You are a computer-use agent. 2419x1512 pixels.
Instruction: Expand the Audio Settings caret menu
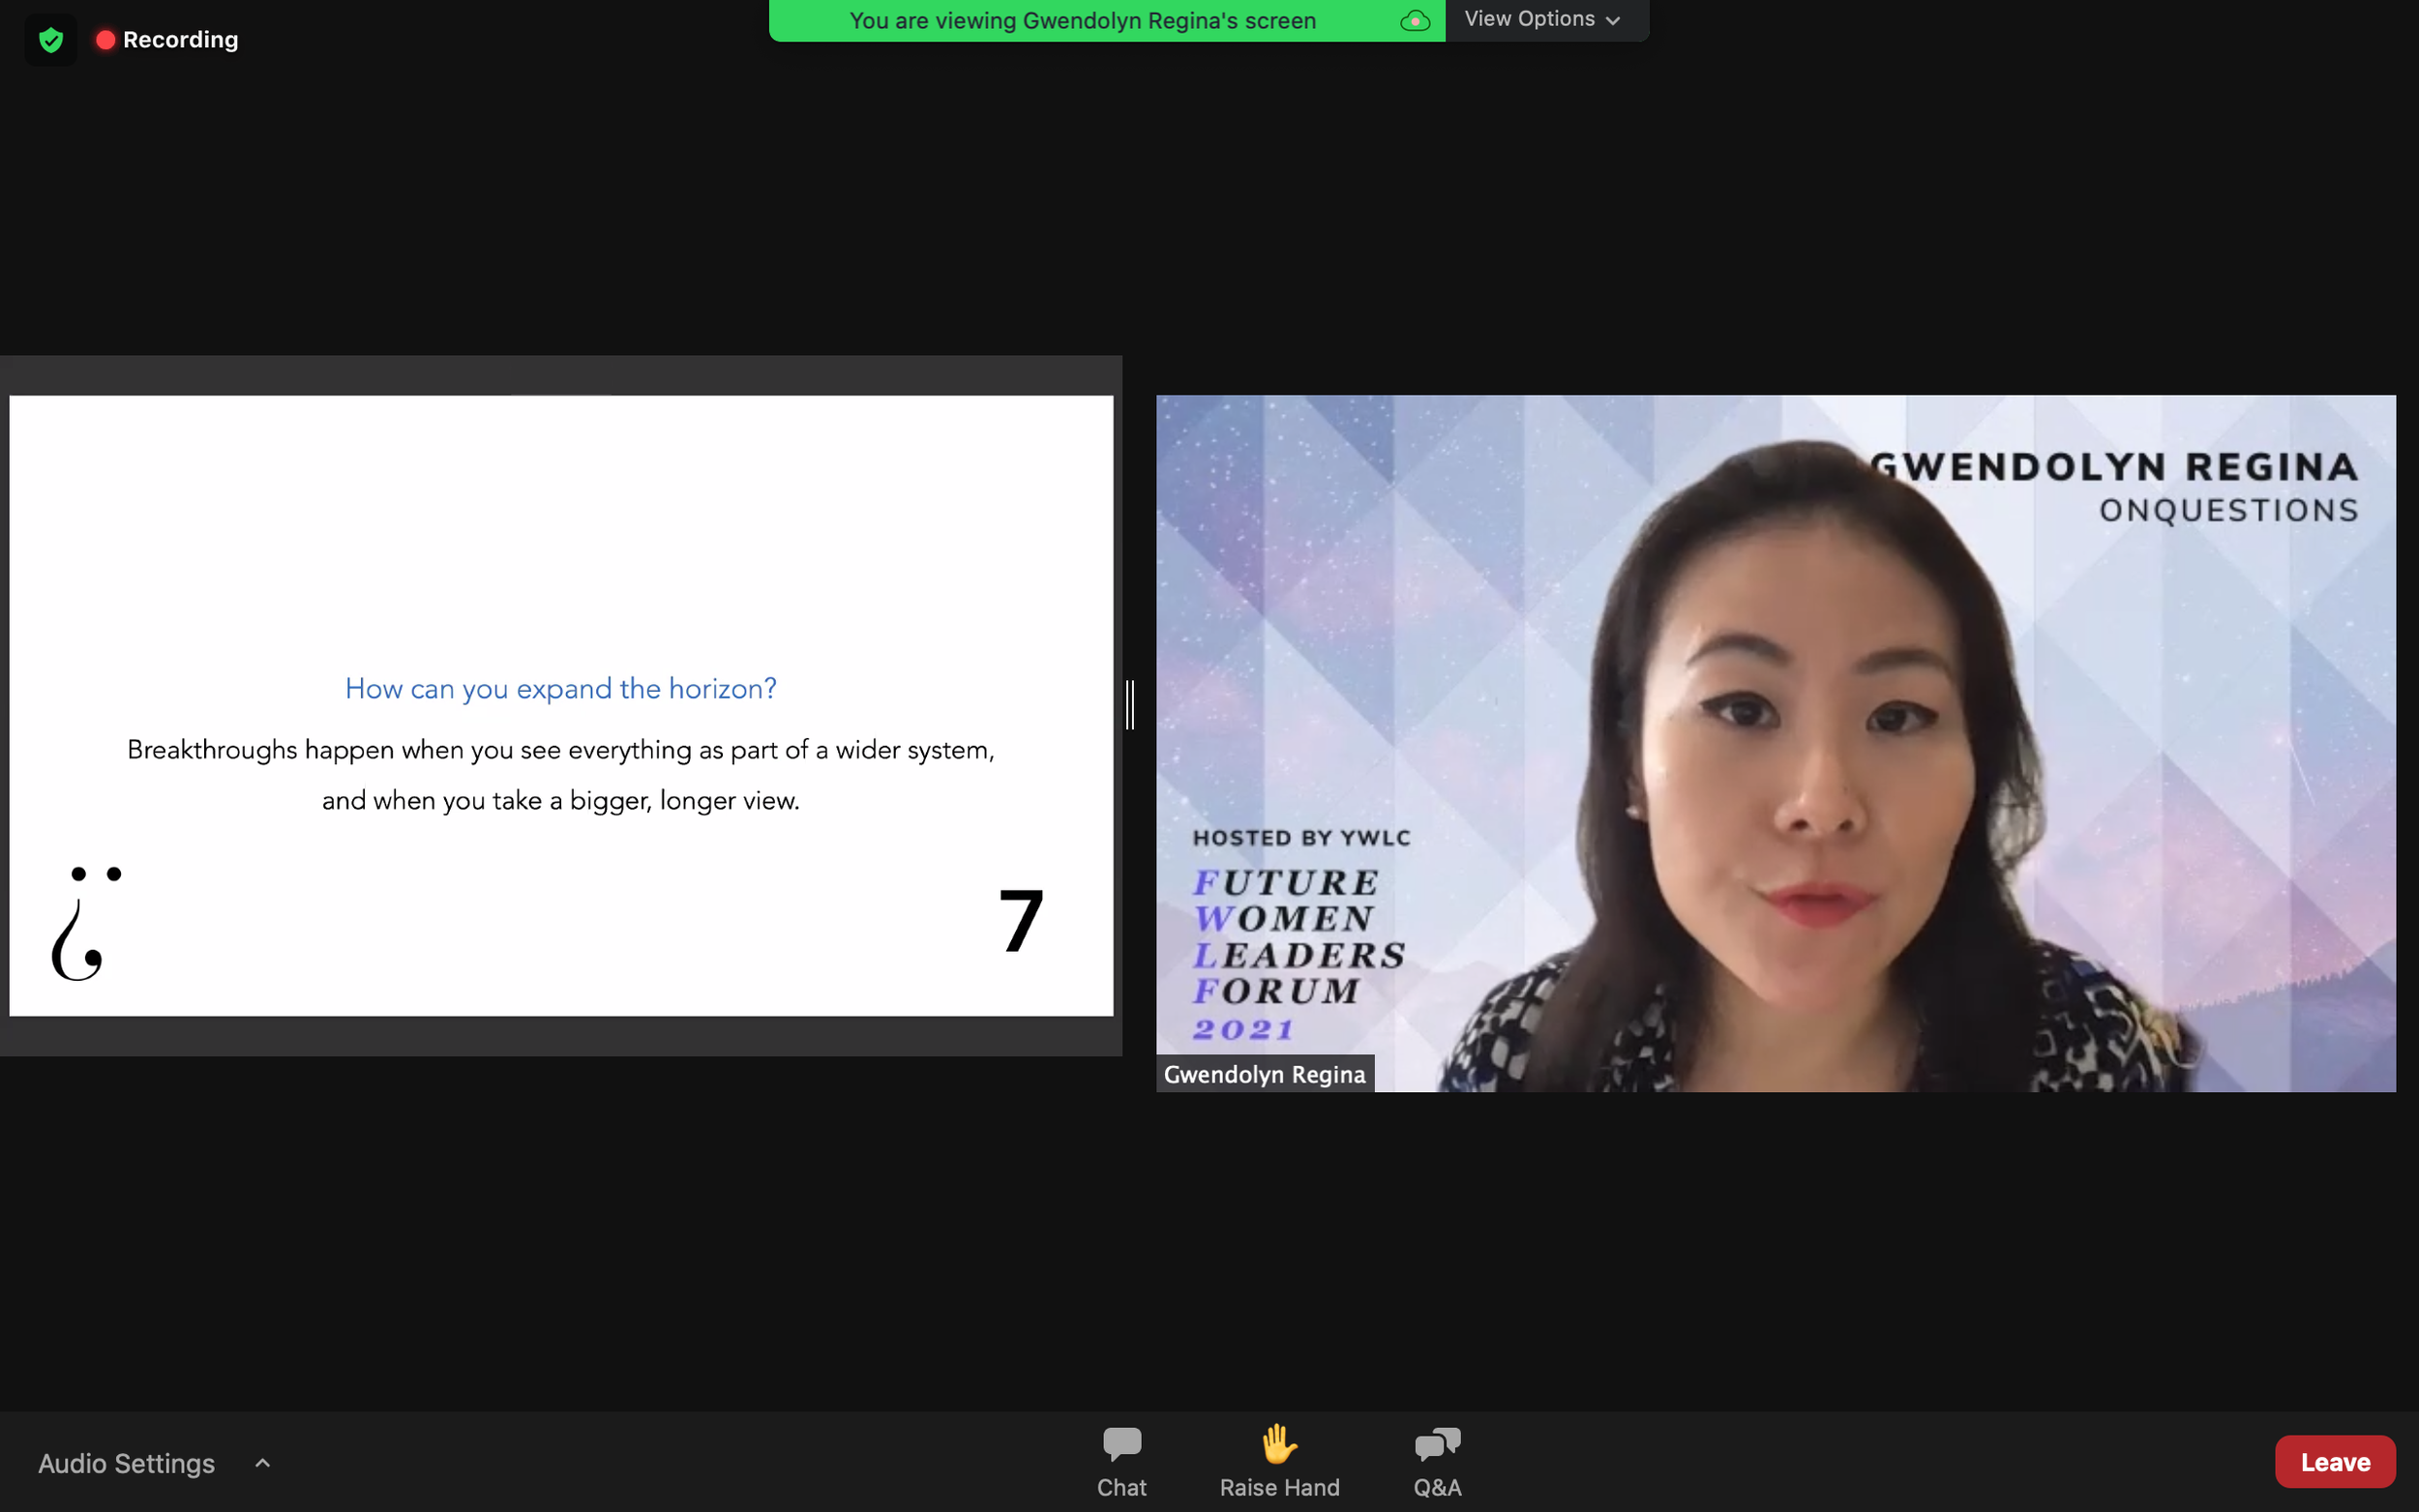pyautogui.click(x=263, y=1463)
